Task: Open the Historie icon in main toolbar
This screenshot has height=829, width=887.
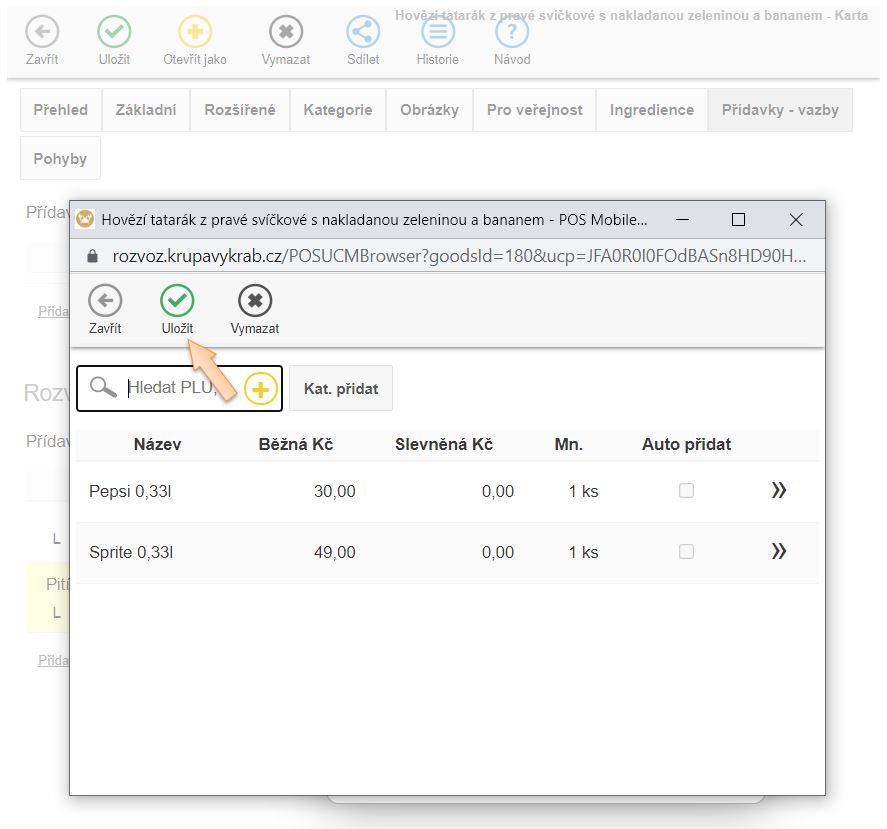Action: (437, 32)
